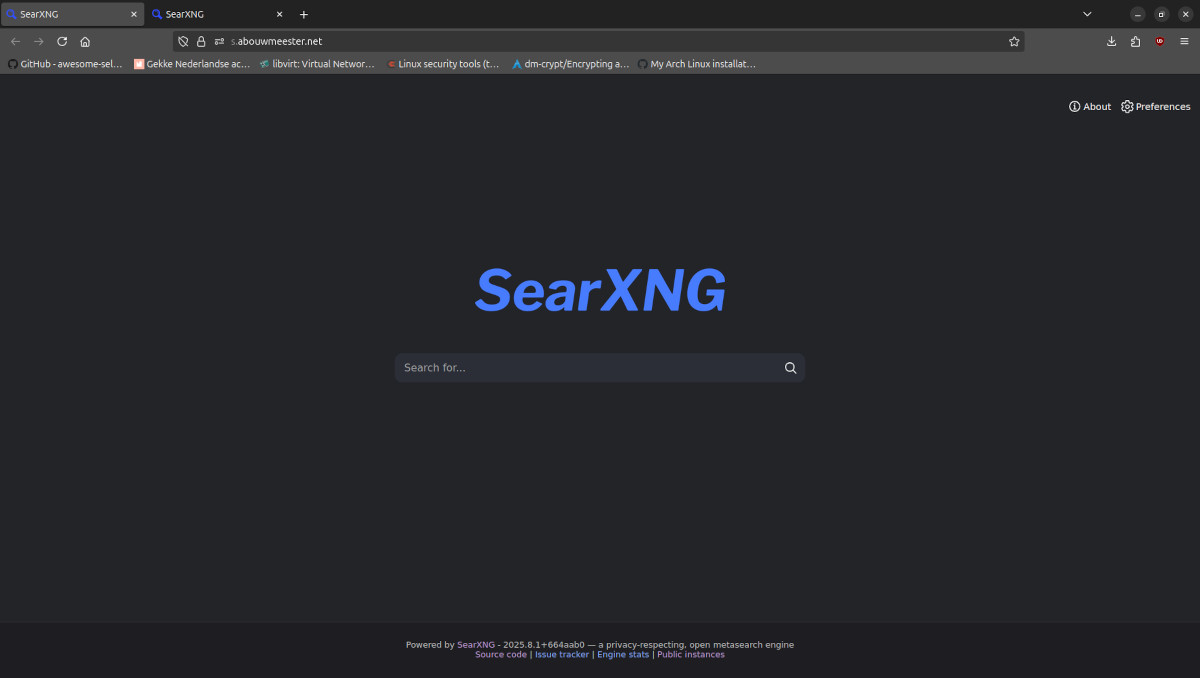
Task: Open the Engine stats page
Action: (623, 654)
